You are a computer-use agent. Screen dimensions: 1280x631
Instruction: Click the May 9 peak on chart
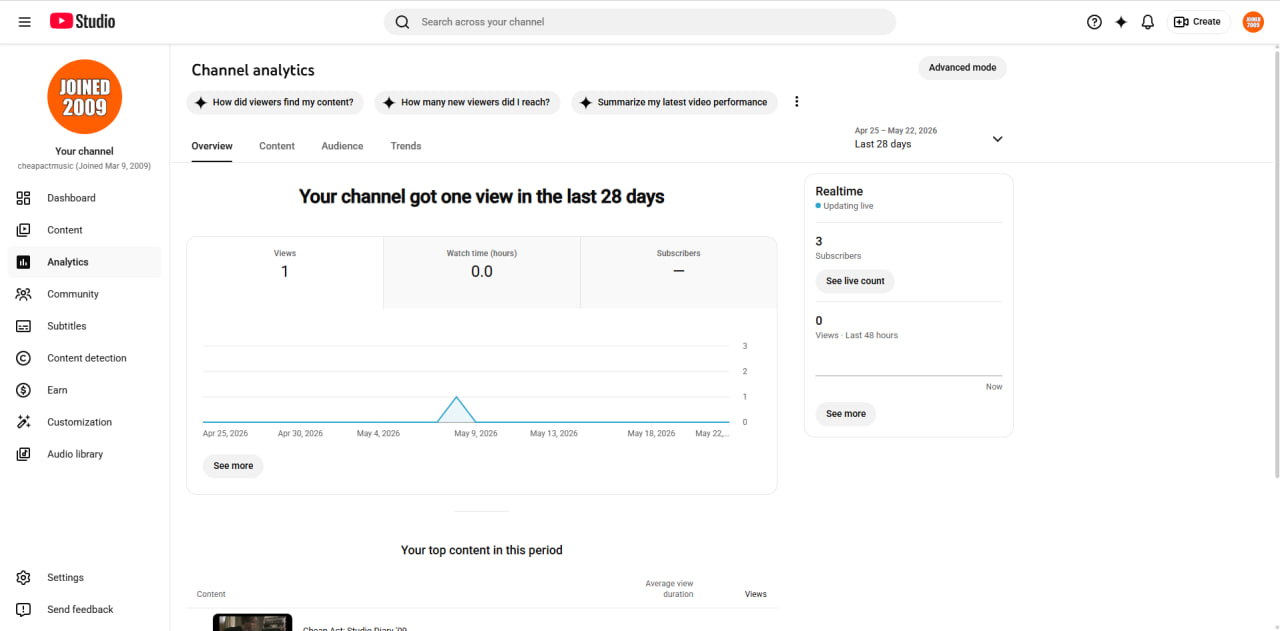coord(457,398)
